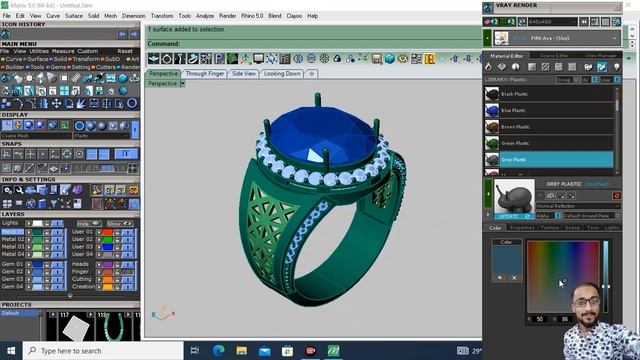
Task: Toggle lock on Heads layer
Action: click(117, 264)
